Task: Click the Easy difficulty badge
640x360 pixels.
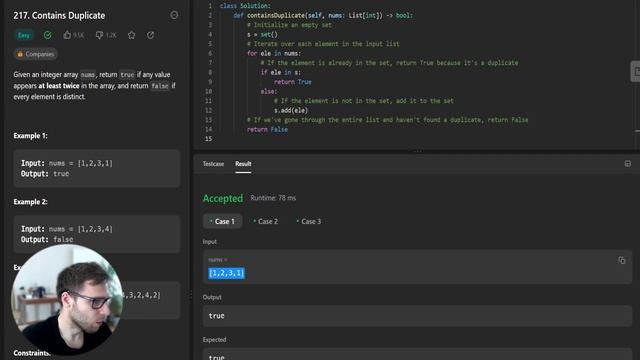Action: [x=24, y=35]
